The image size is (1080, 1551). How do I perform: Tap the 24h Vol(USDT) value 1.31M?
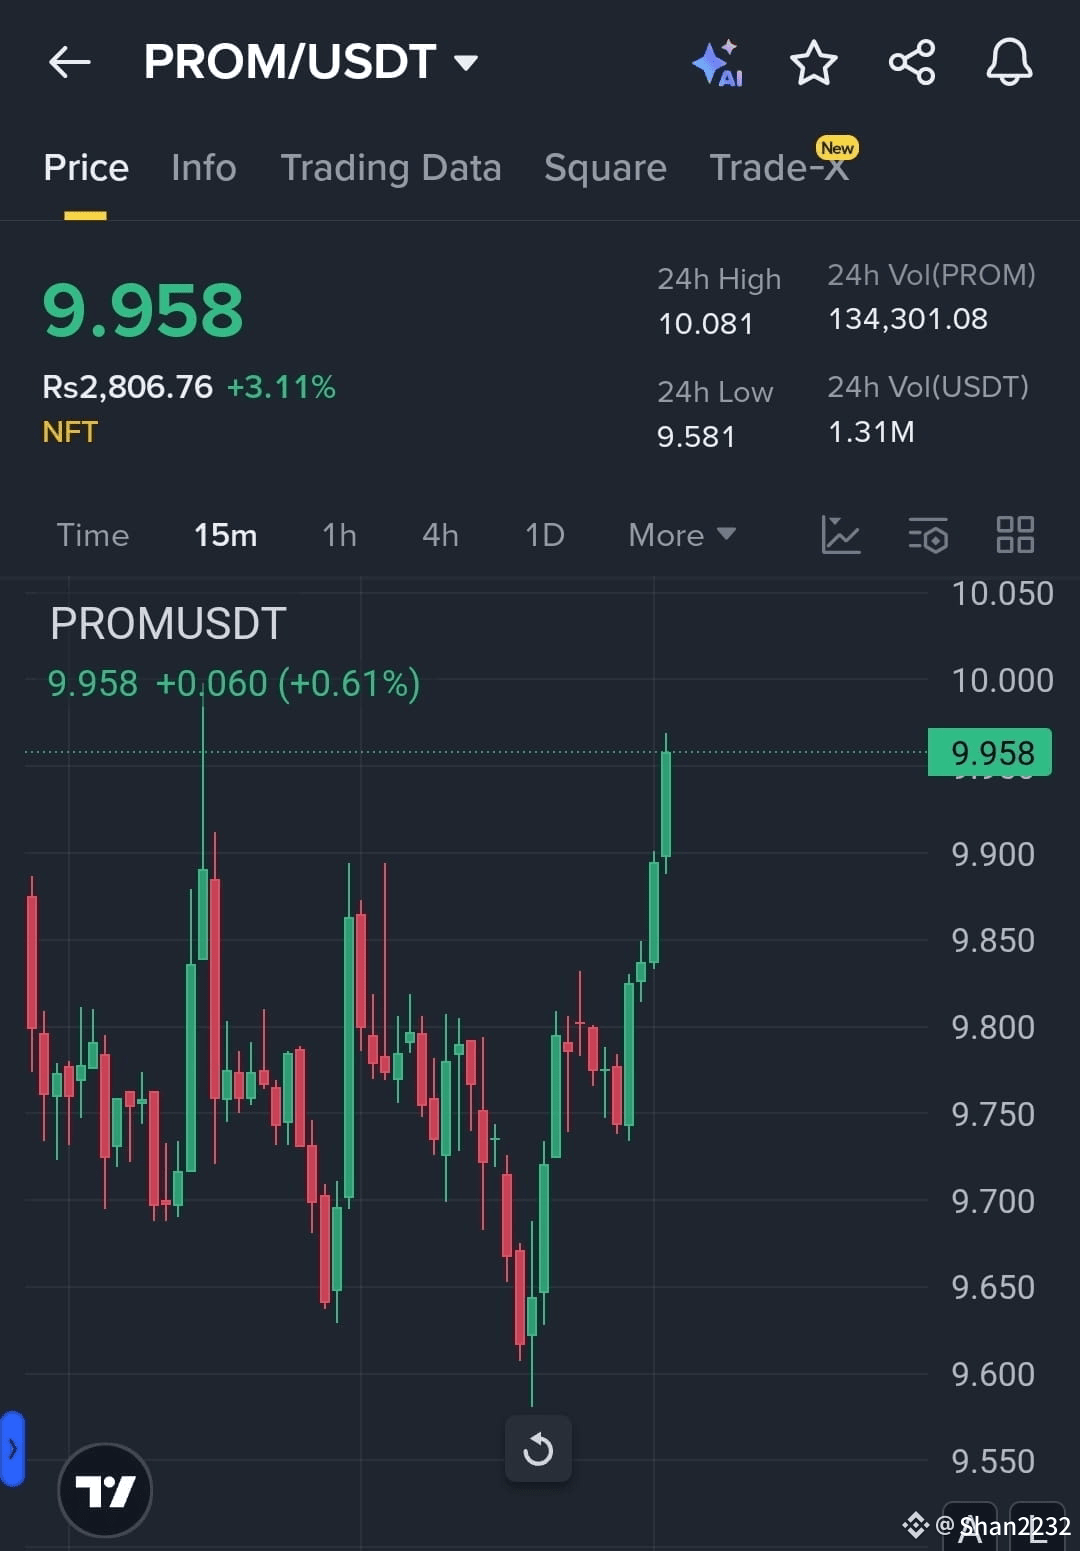tap(871, 432)
